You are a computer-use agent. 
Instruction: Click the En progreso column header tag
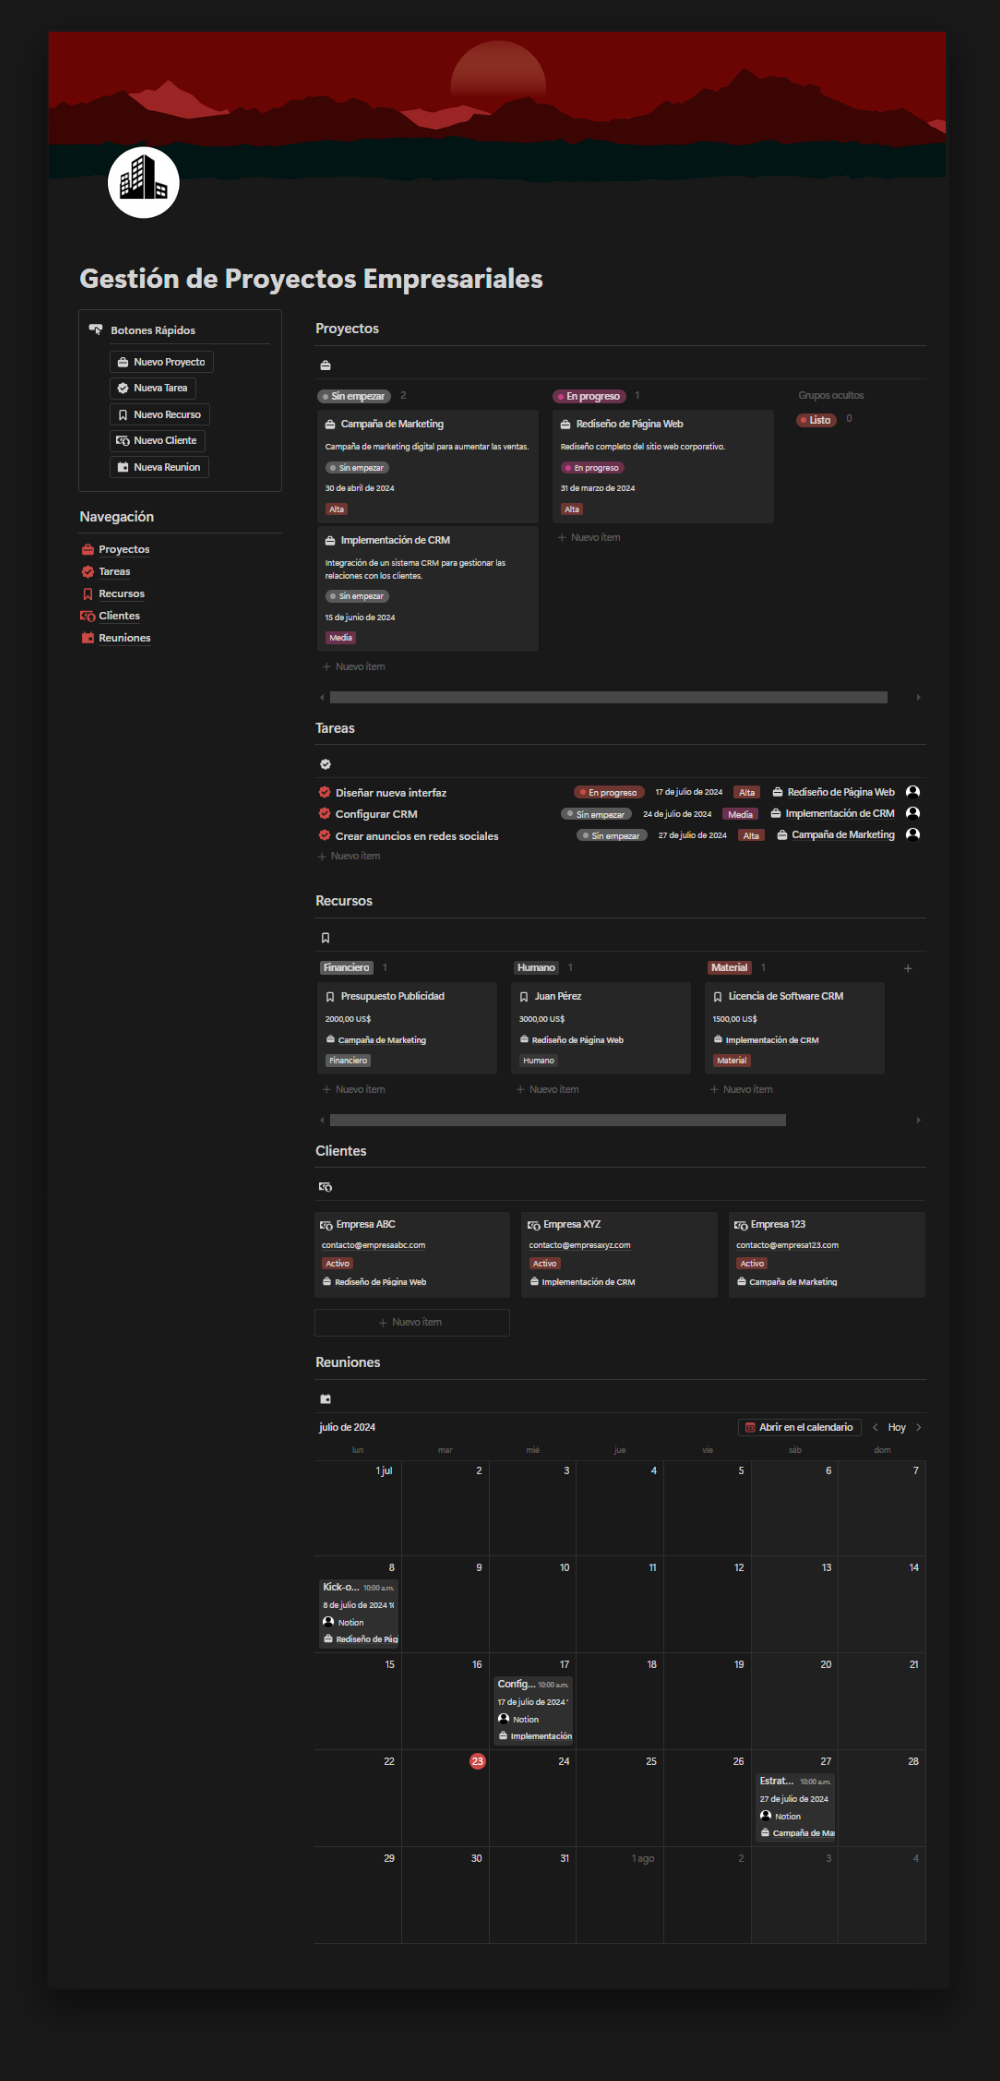(x=589, y=396)
